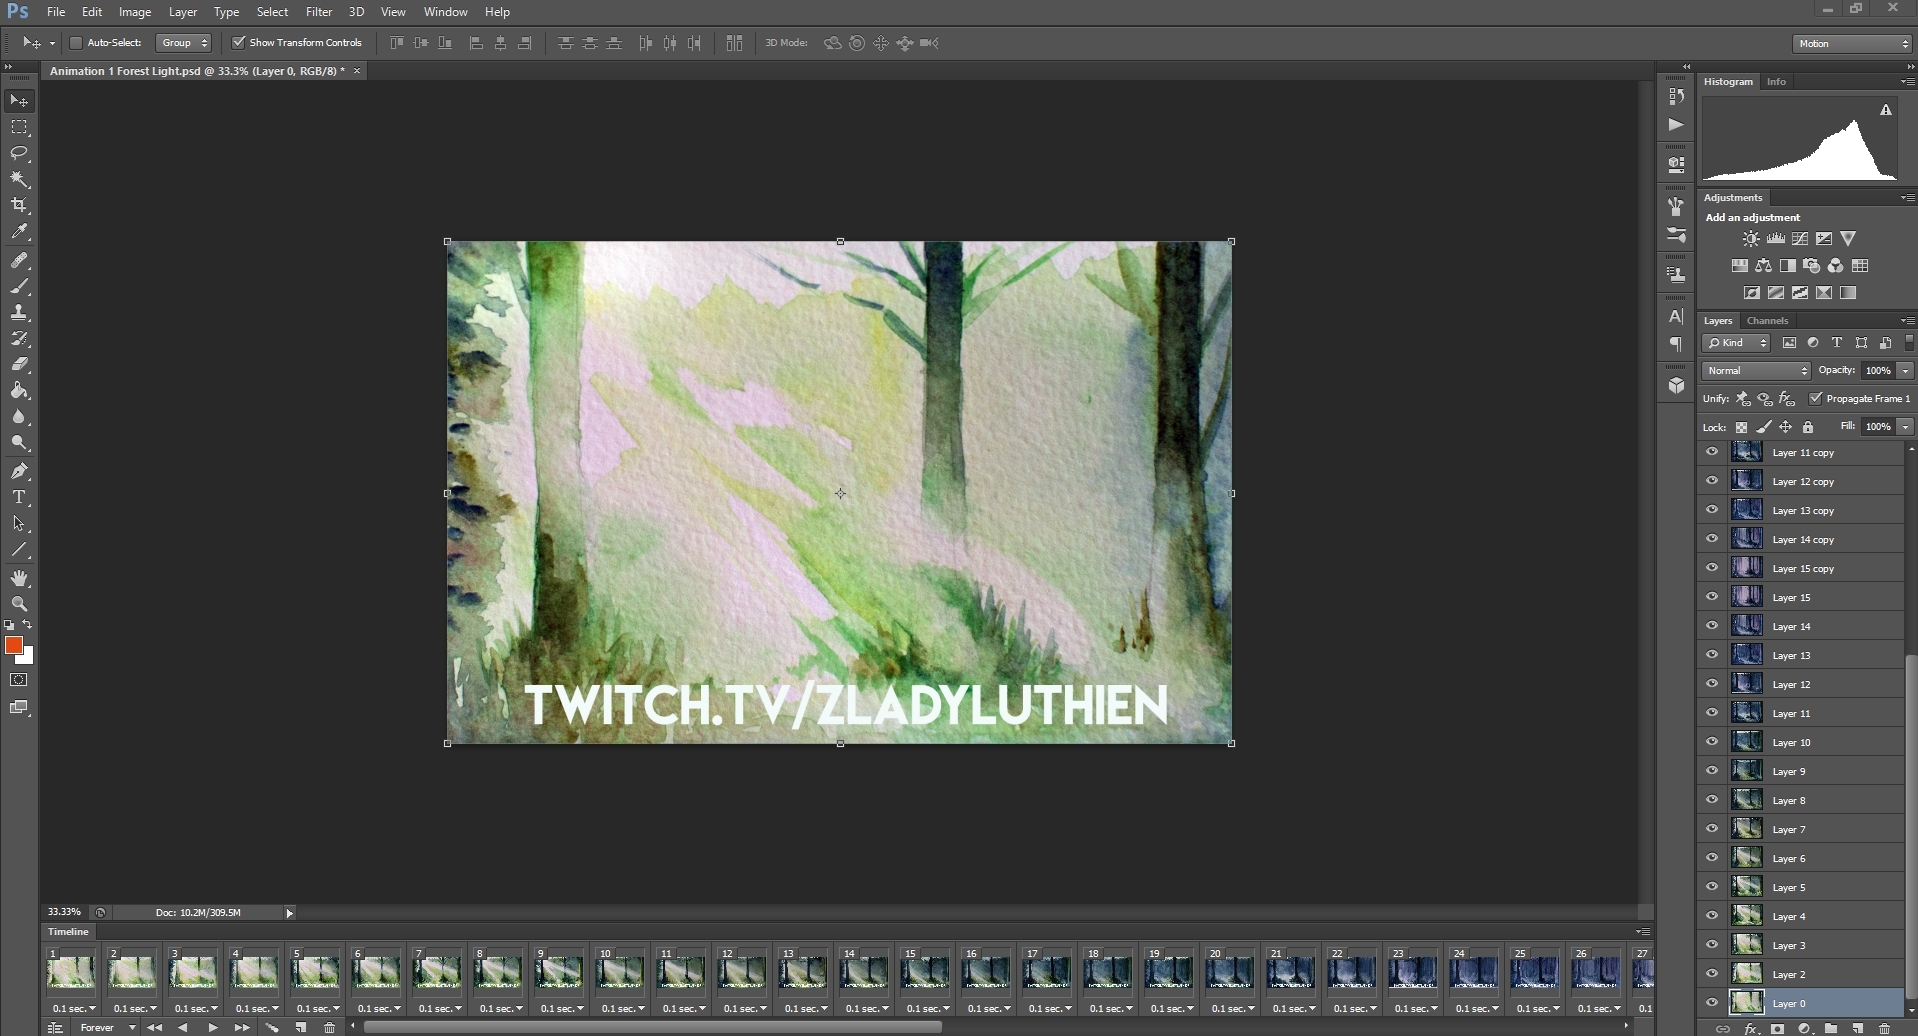This screenshot has width=1918, height=1036.
Task: Select the Magic Wand tool
Action: coord(19,179)
